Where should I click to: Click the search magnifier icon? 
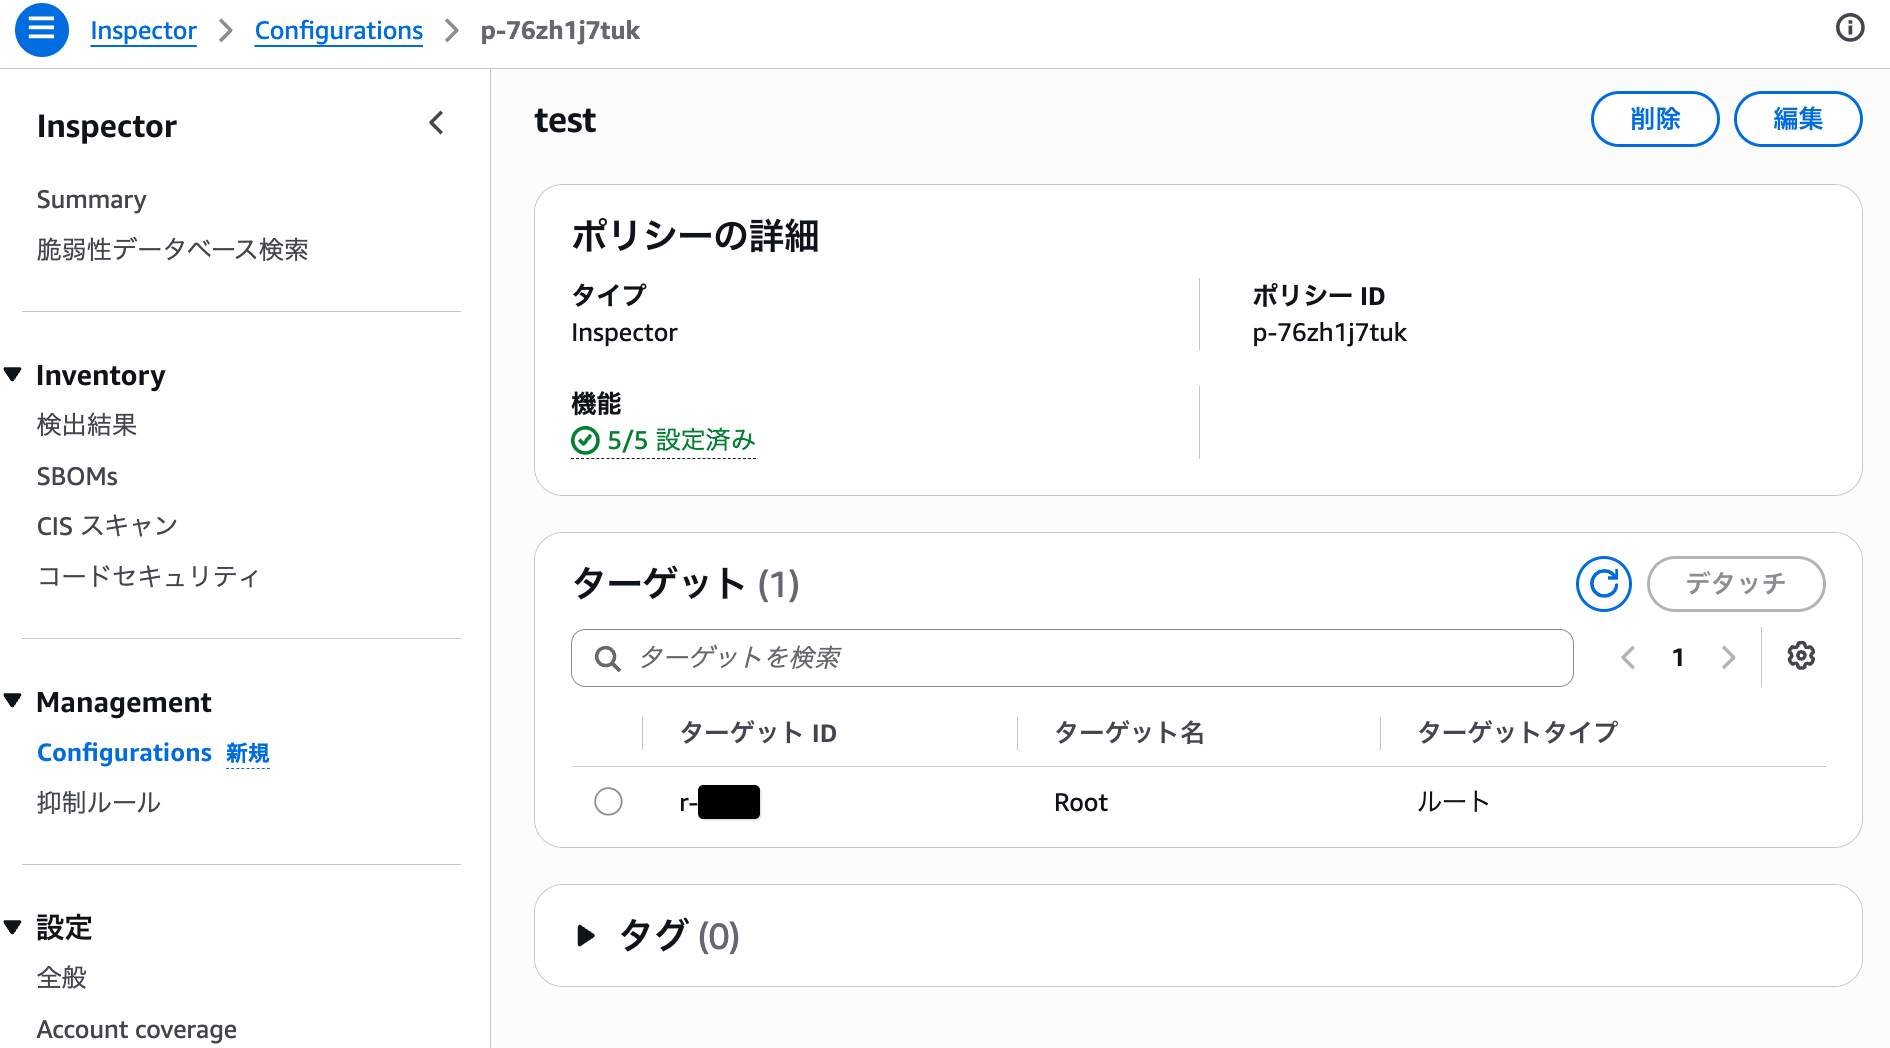click(607, 658)
